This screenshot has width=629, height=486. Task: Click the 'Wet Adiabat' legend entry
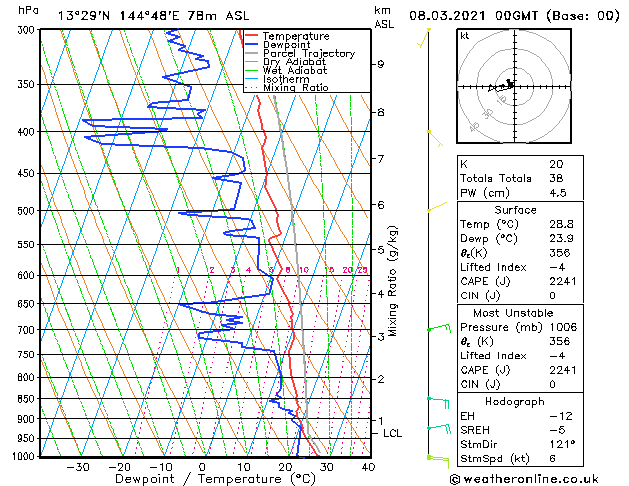[x=295, y=70]
